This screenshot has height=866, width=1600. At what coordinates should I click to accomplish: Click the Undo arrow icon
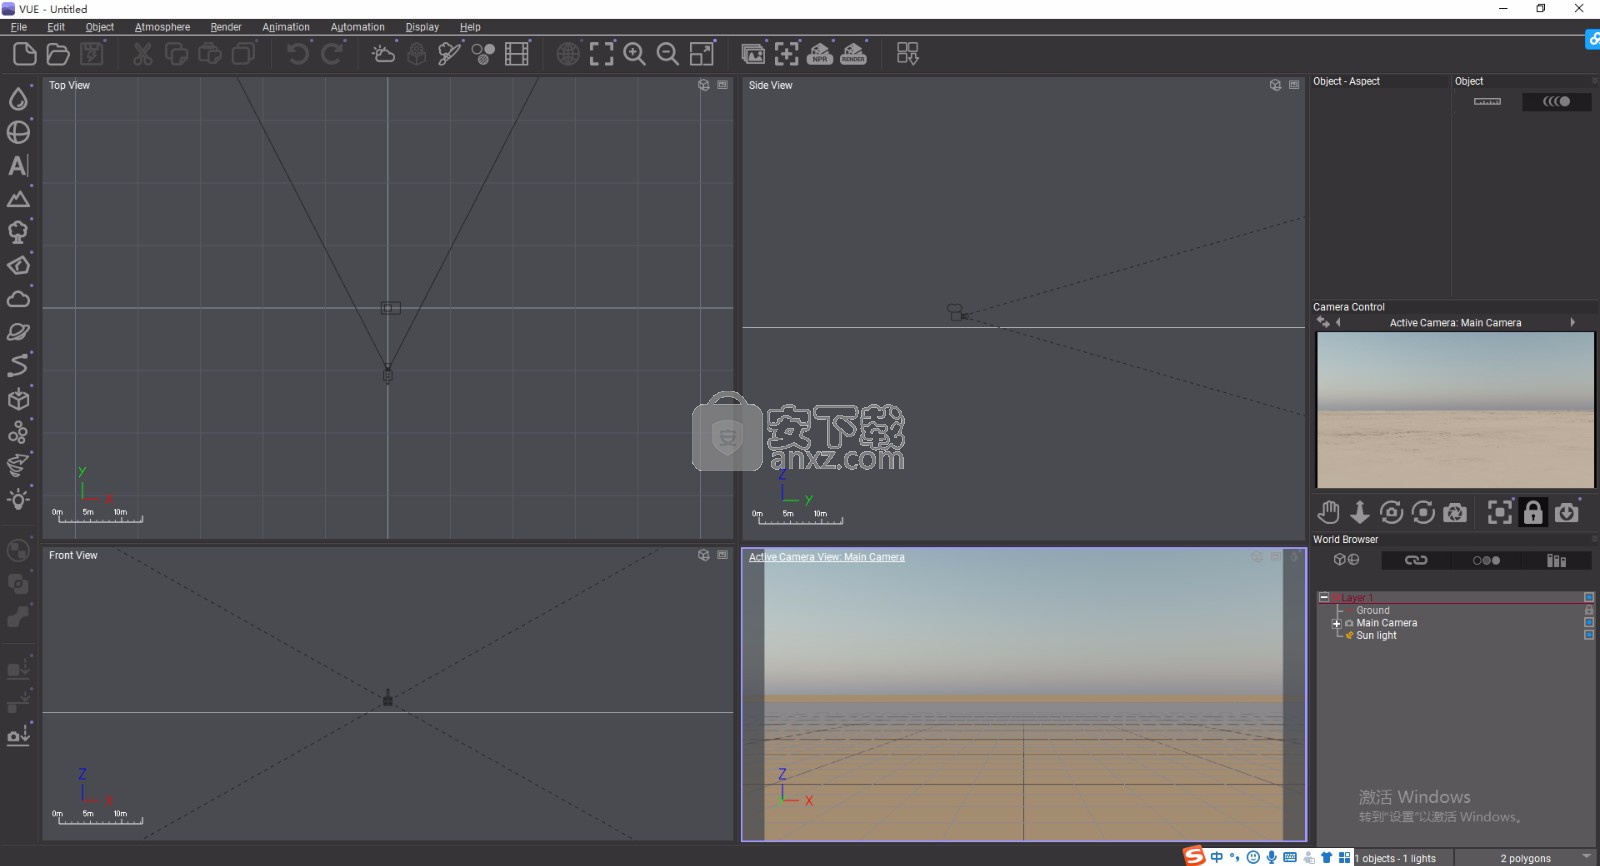(x=298, y=54)
